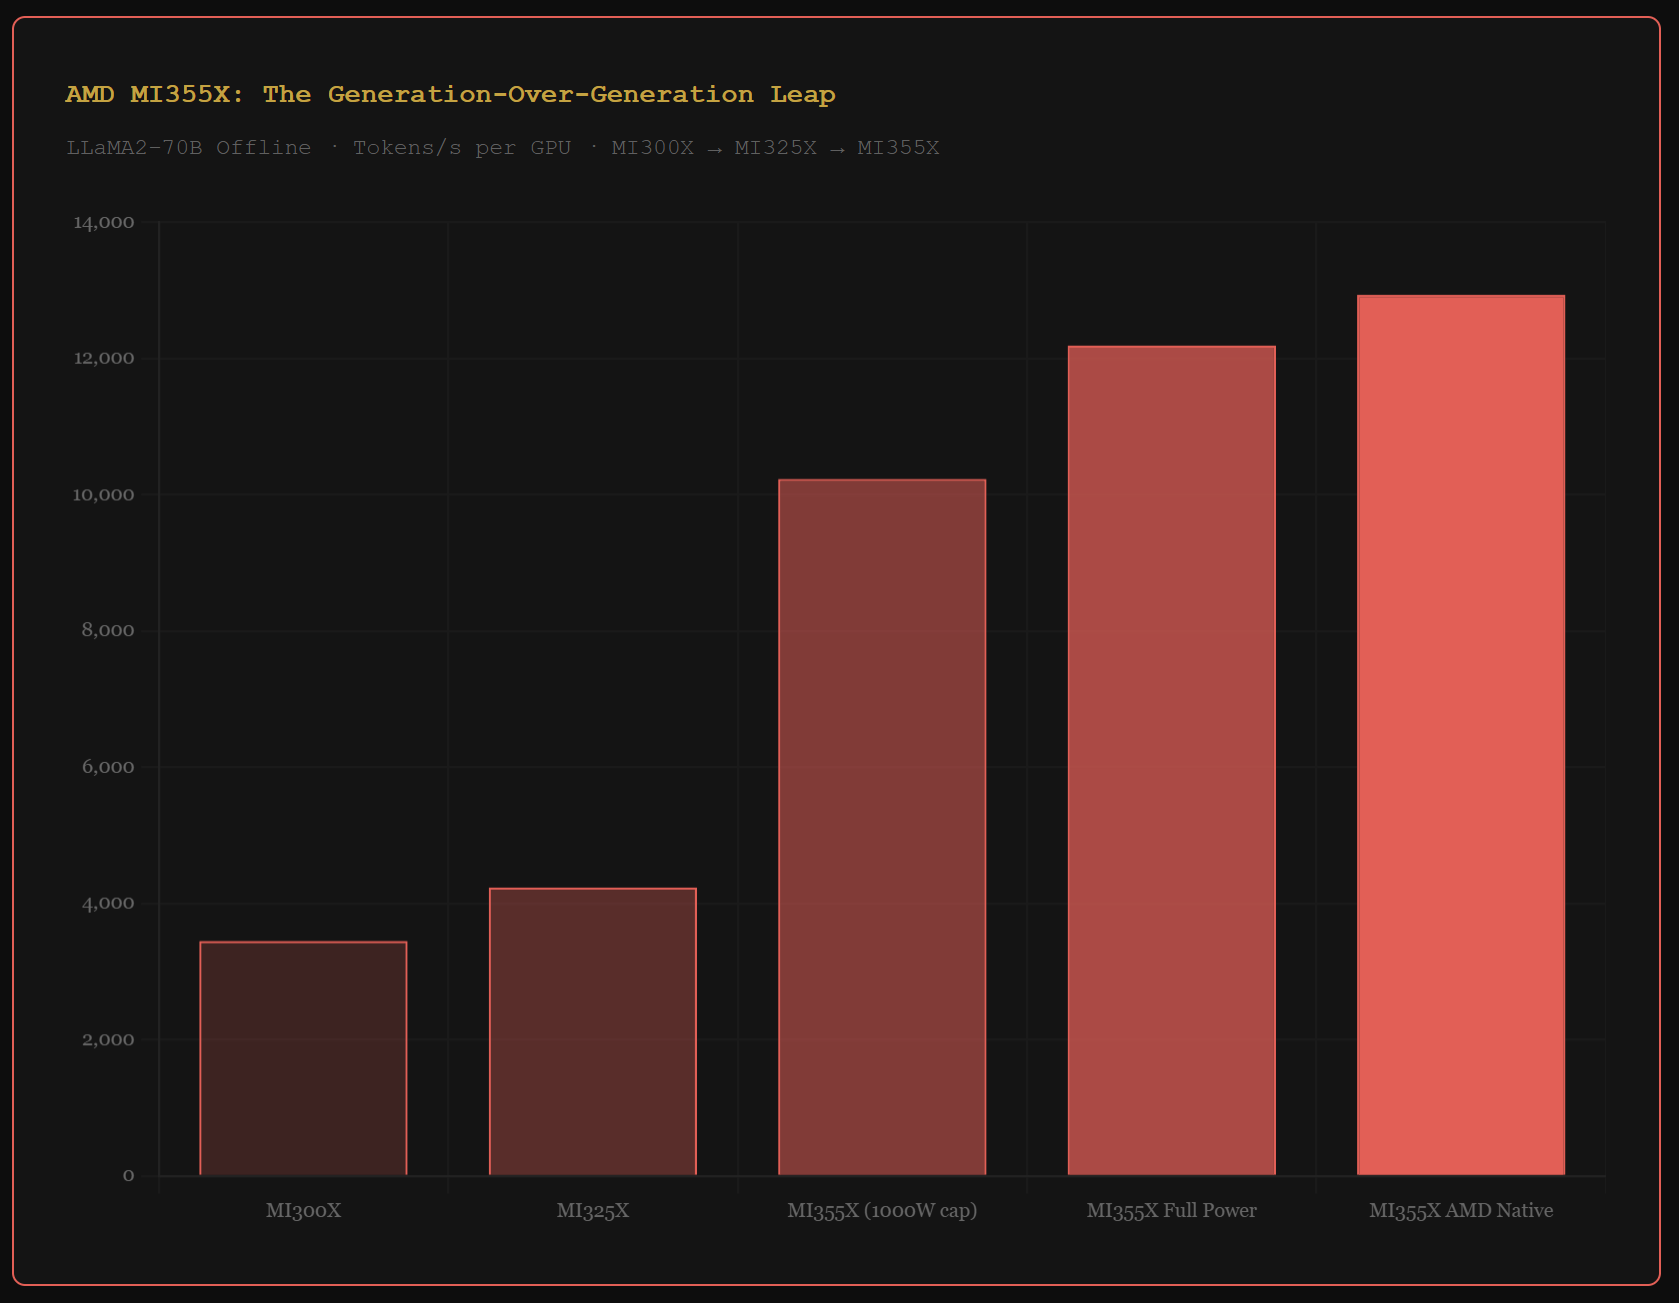Click the "10,000" y-axis value
The width and height of the screenshot is (1679, 1303).
pos(103,495)
